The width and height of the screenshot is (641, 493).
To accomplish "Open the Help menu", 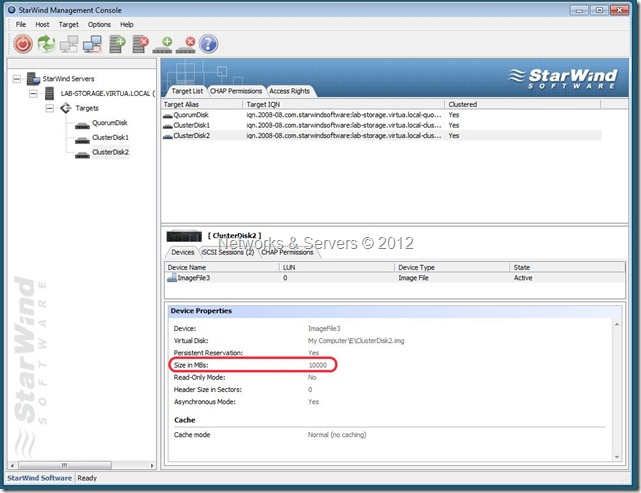I will (126, 25).
